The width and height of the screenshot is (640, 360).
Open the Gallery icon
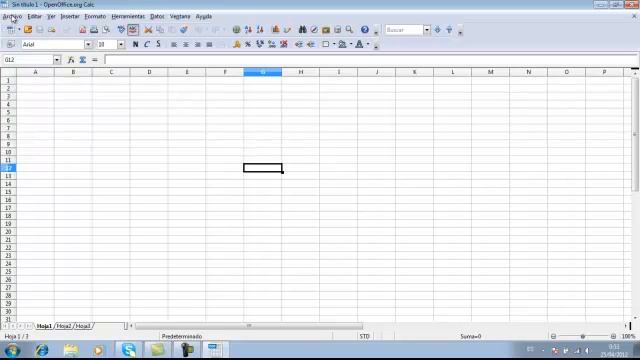326,30
